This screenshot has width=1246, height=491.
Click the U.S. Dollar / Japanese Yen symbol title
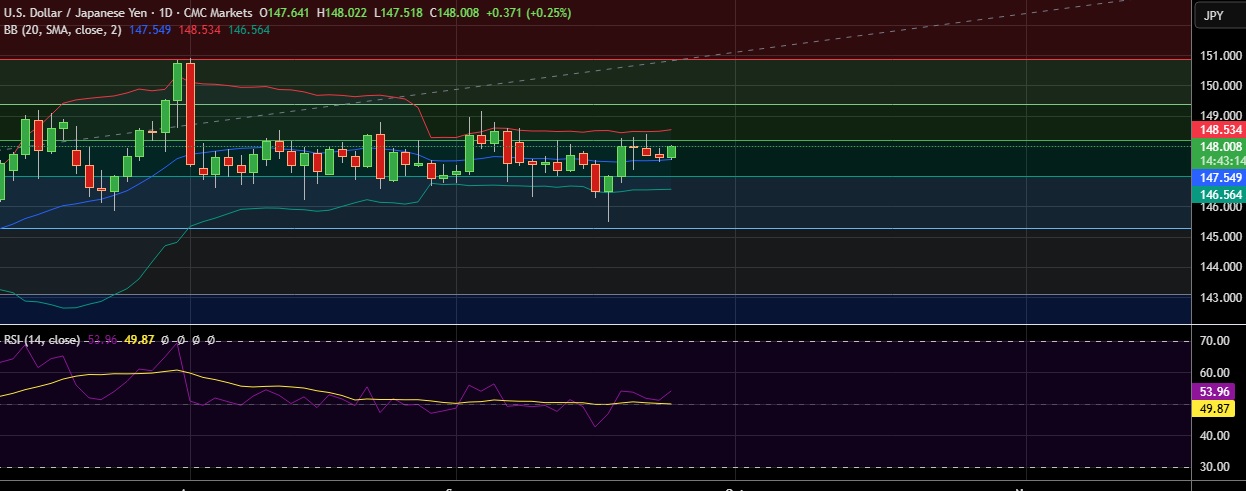76,13
